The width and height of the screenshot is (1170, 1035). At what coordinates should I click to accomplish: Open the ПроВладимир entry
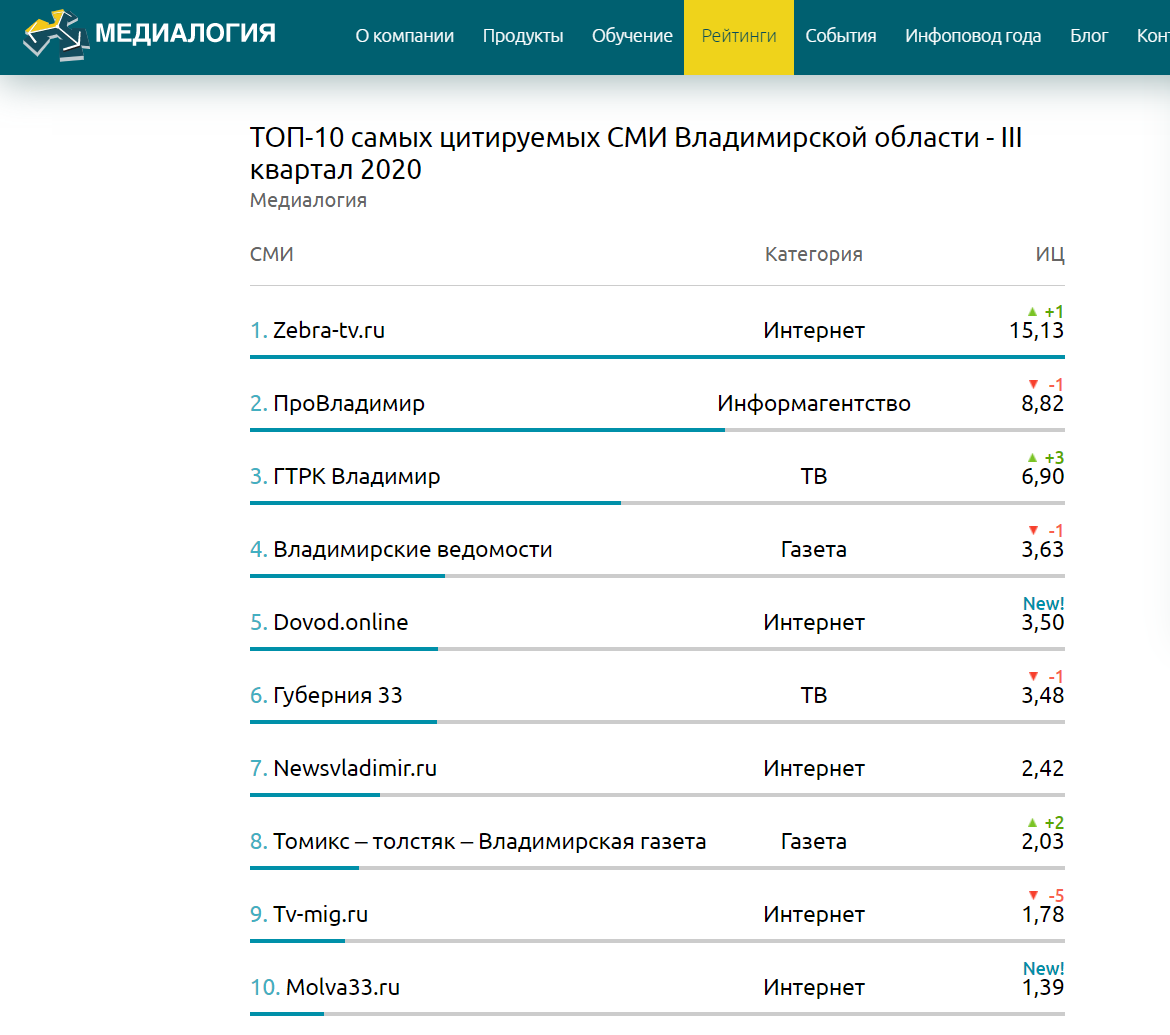(348, 404)
